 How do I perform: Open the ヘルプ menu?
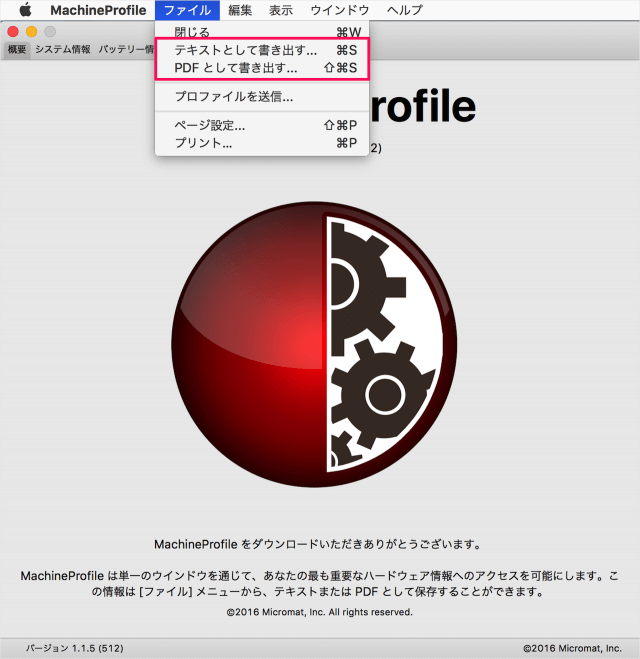tap(404, 10)
